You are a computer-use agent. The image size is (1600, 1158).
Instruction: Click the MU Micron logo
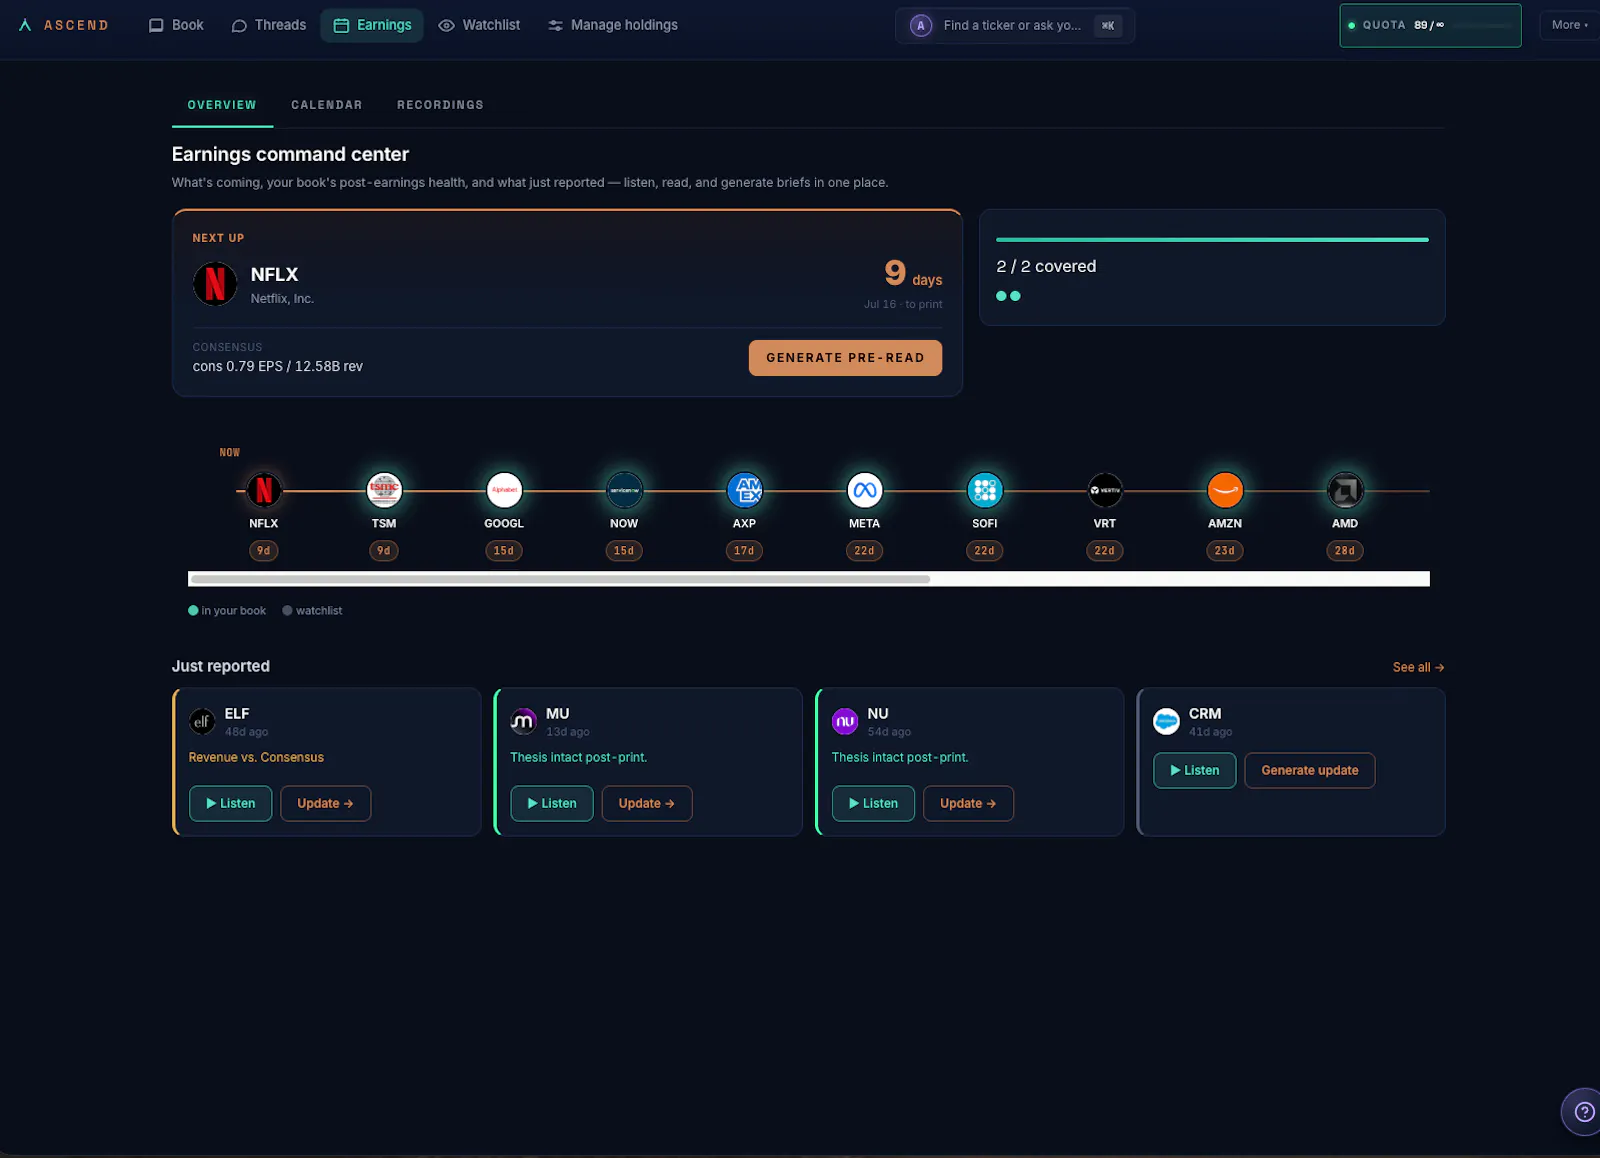click(x=523, y=721)
